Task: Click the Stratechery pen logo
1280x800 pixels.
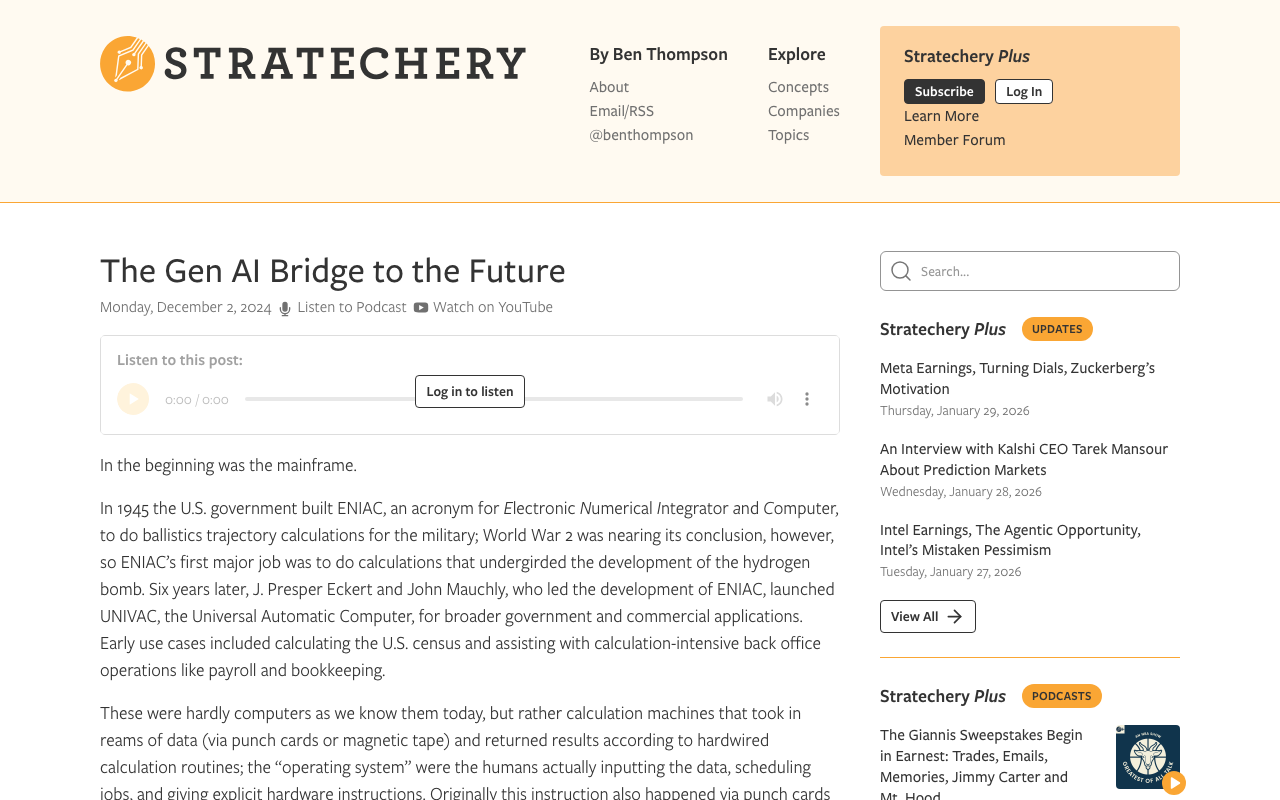Action: 126,62
